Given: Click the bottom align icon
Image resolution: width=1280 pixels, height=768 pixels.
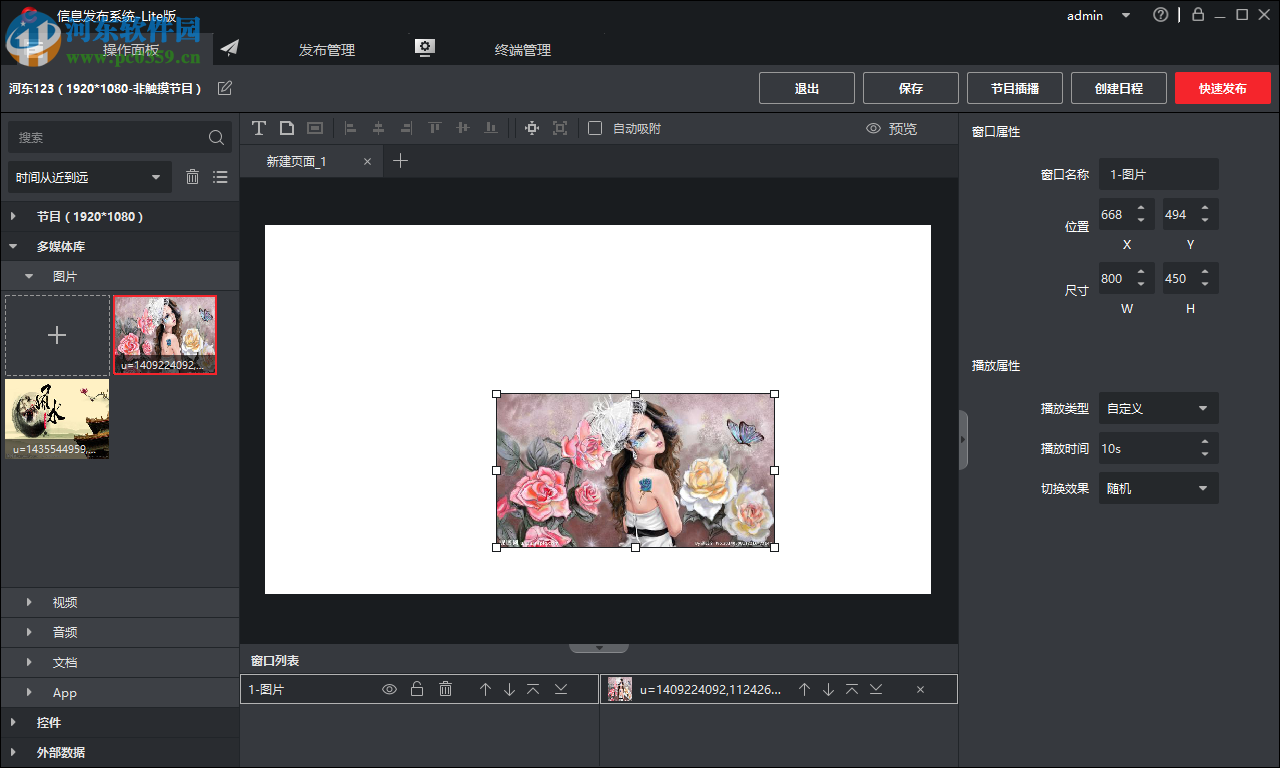Looking at the screenshot, I should pos(490,128).
